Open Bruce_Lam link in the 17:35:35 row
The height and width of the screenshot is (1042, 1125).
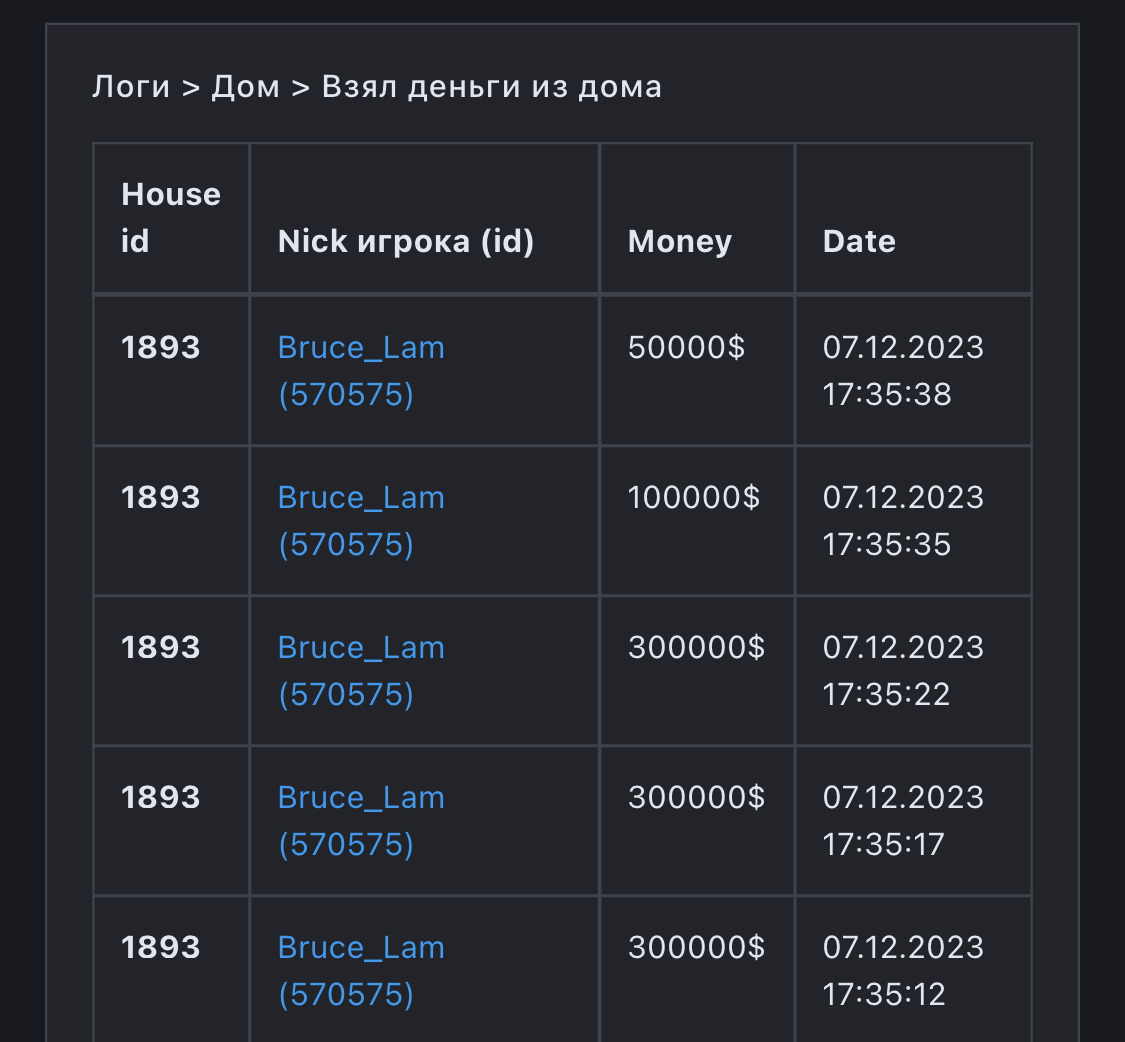[x=361, y=521]
